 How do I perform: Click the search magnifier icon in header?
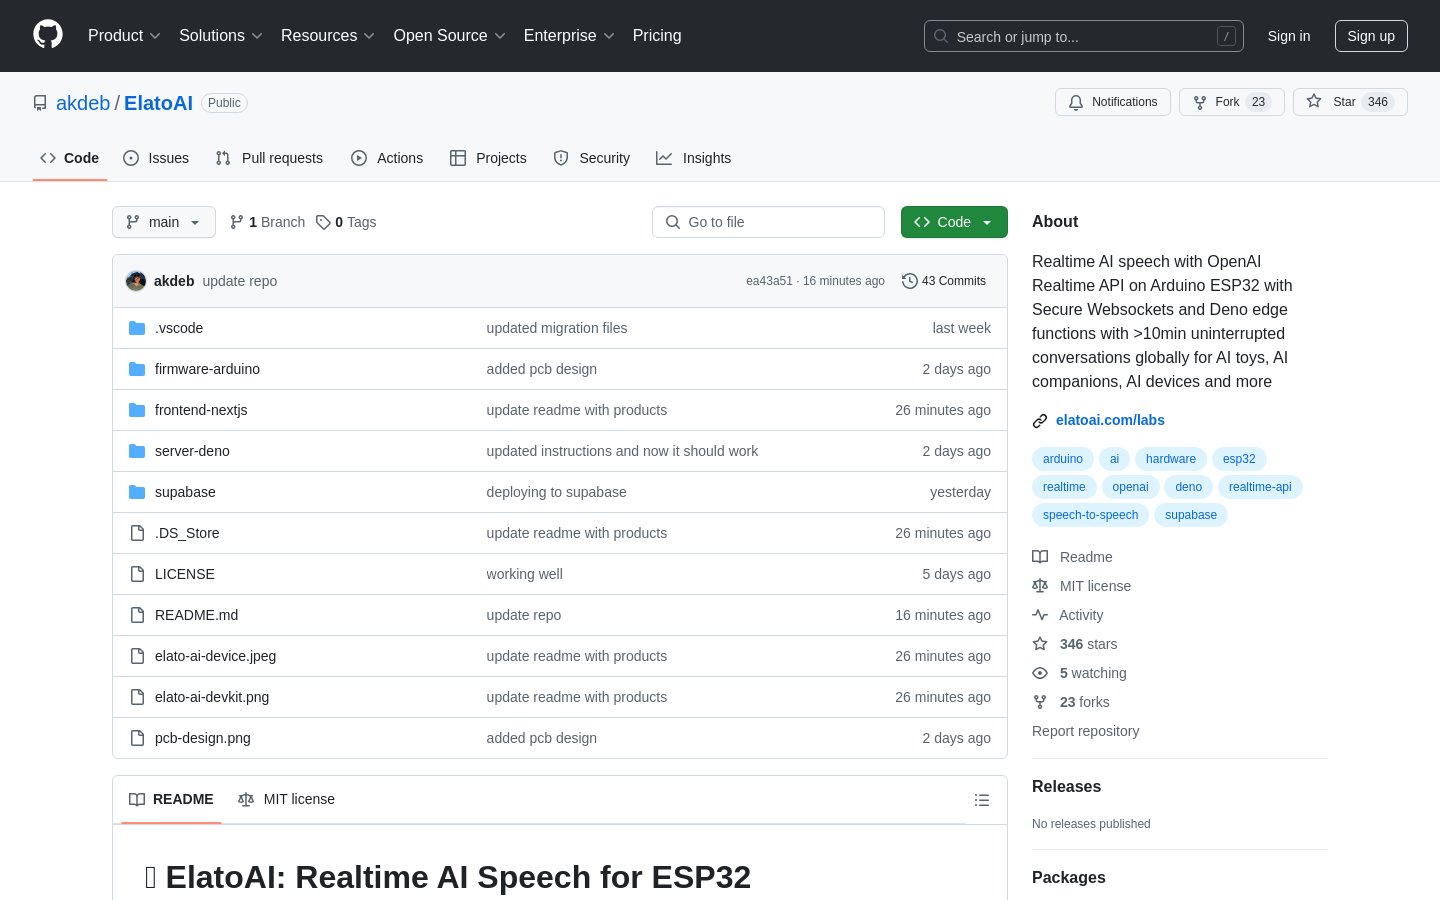941,36
